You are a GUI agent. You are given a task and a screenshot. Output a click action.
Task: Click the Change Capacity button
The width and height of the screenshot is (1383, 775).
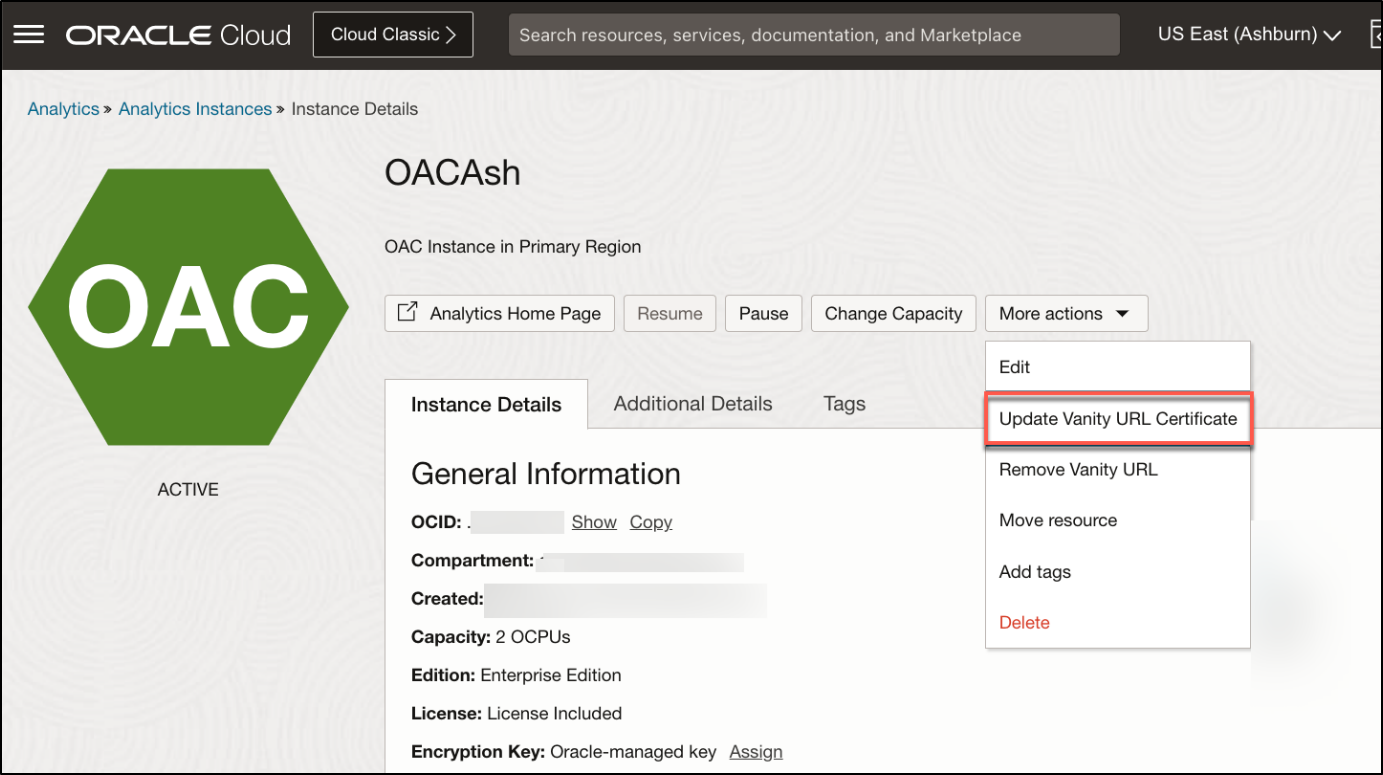coord(893,313)
